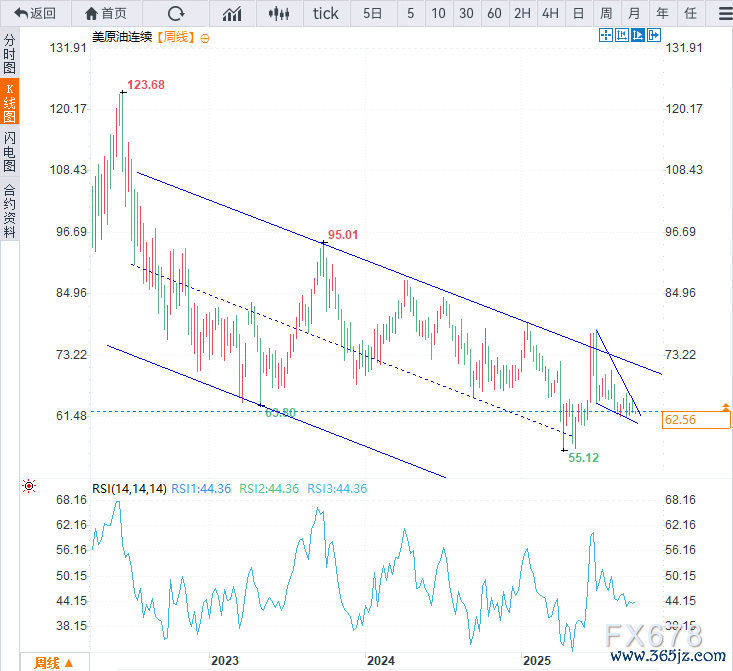
Task: Click the orange circle icon after 【周线】
Action: pyautogui.click(x=205, y=37)
